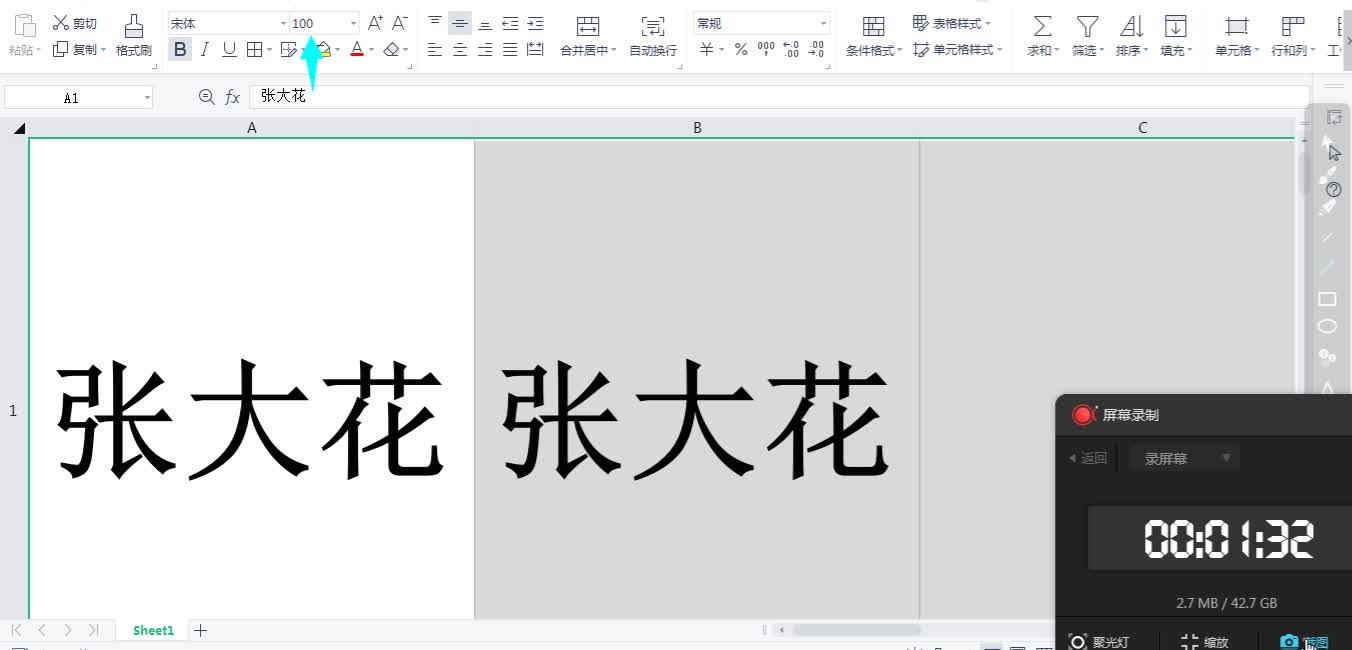Click the Cut (剪切) scissors icon
Image resolution: width=1352 pixels, height=650 pixels.
[x=61, y=23]
